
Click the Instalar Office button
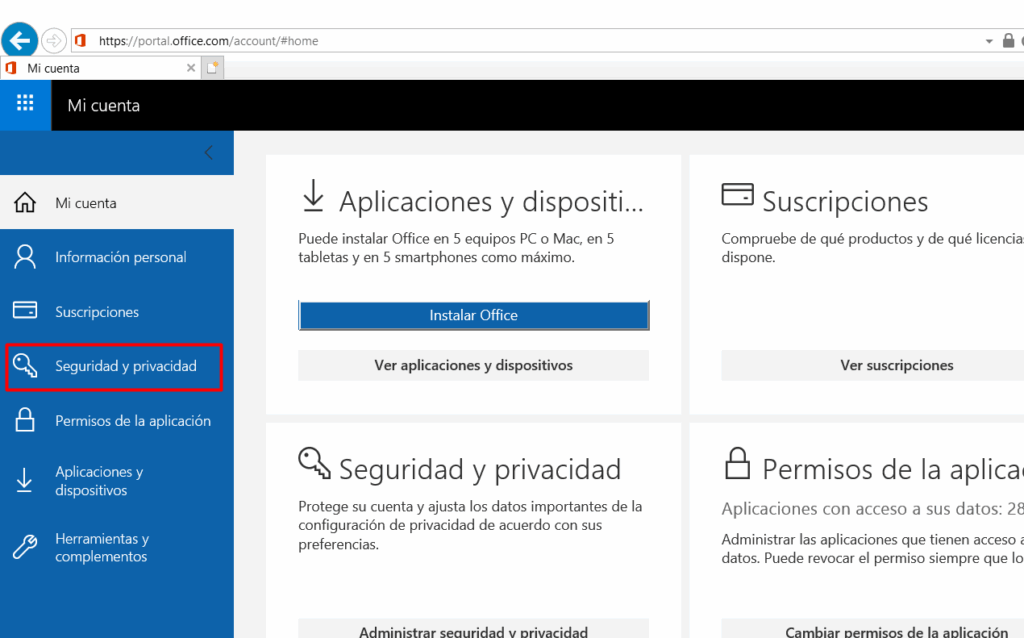(x=473, y=315)
